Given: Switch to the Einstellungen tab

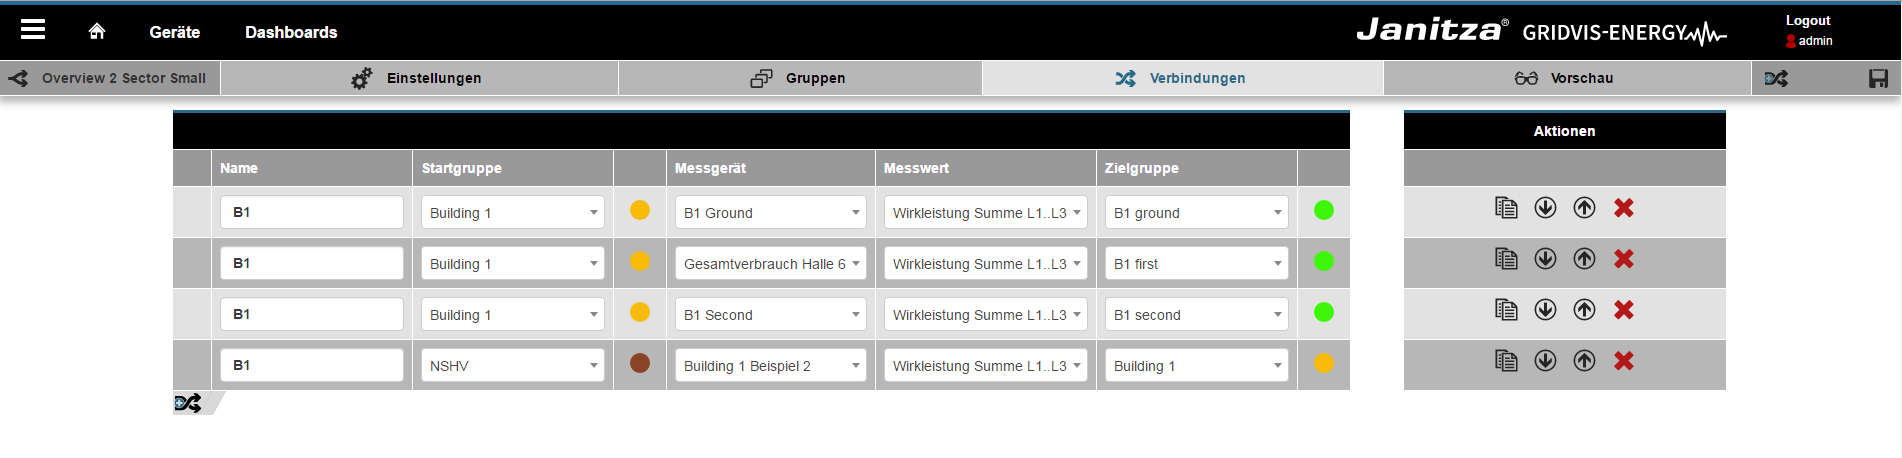Looking at the screenshot, I should click(419, 78).
